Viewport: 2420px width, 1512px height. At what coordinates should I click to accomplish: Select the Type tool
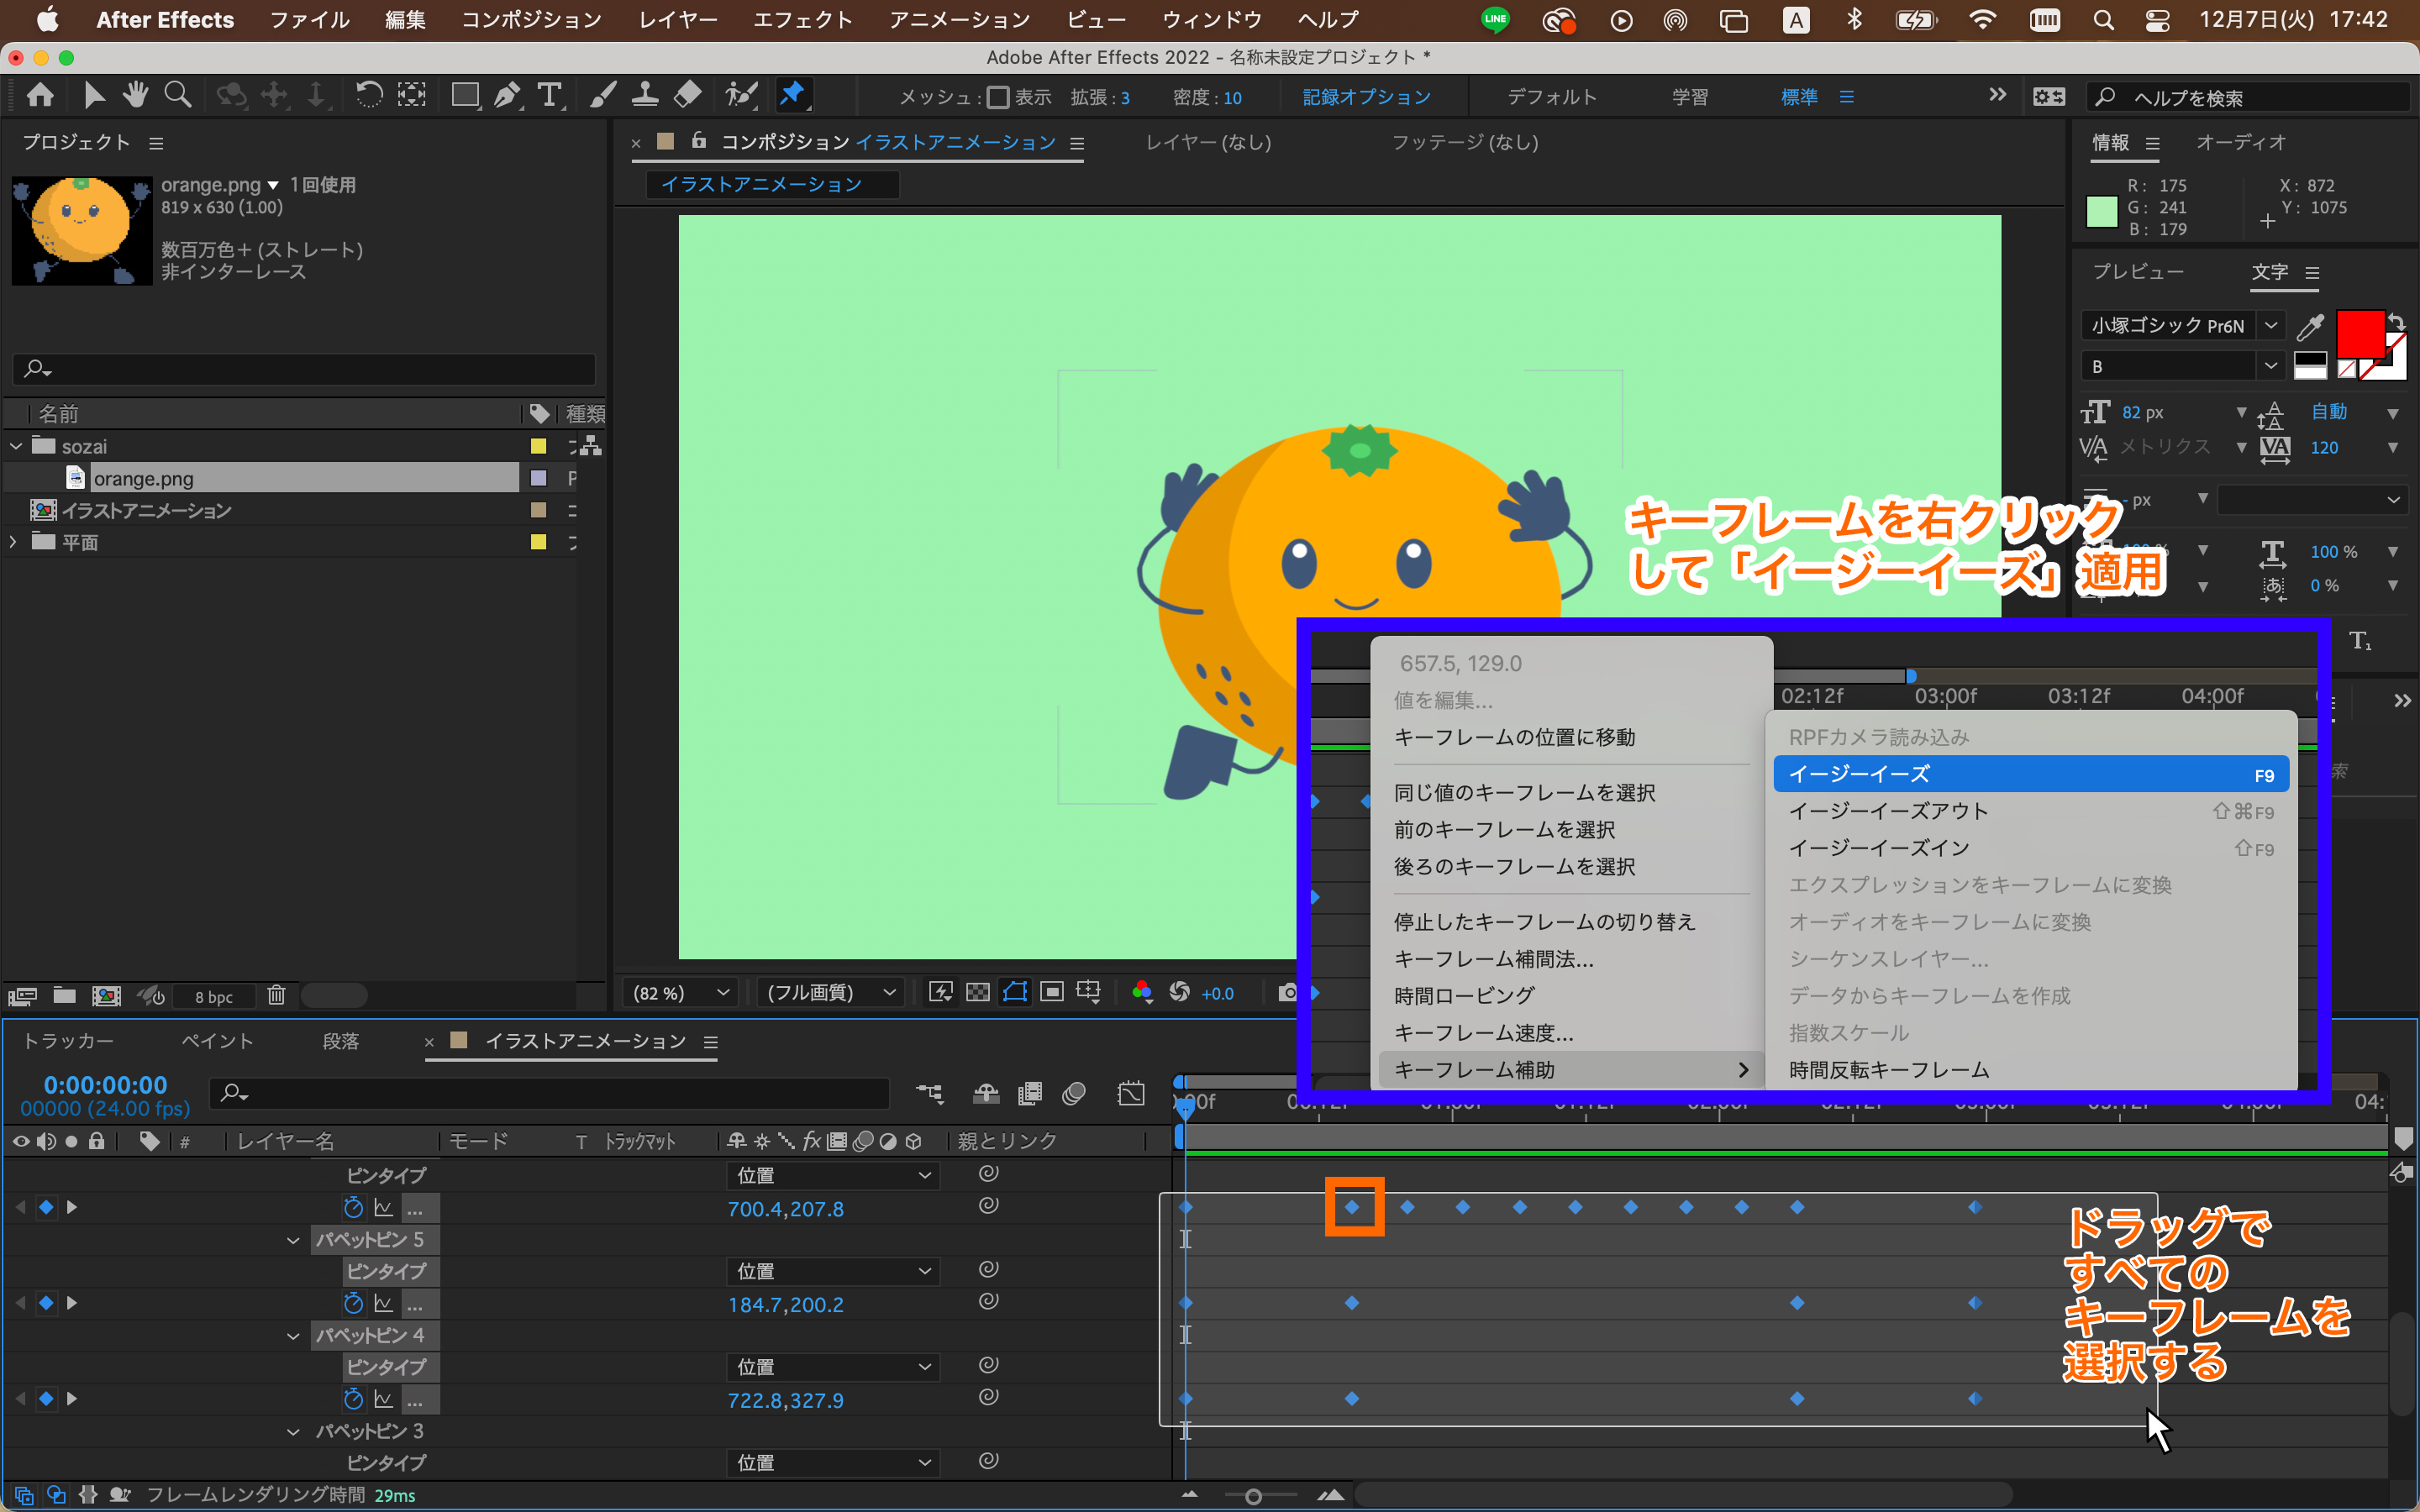[549, 96]
